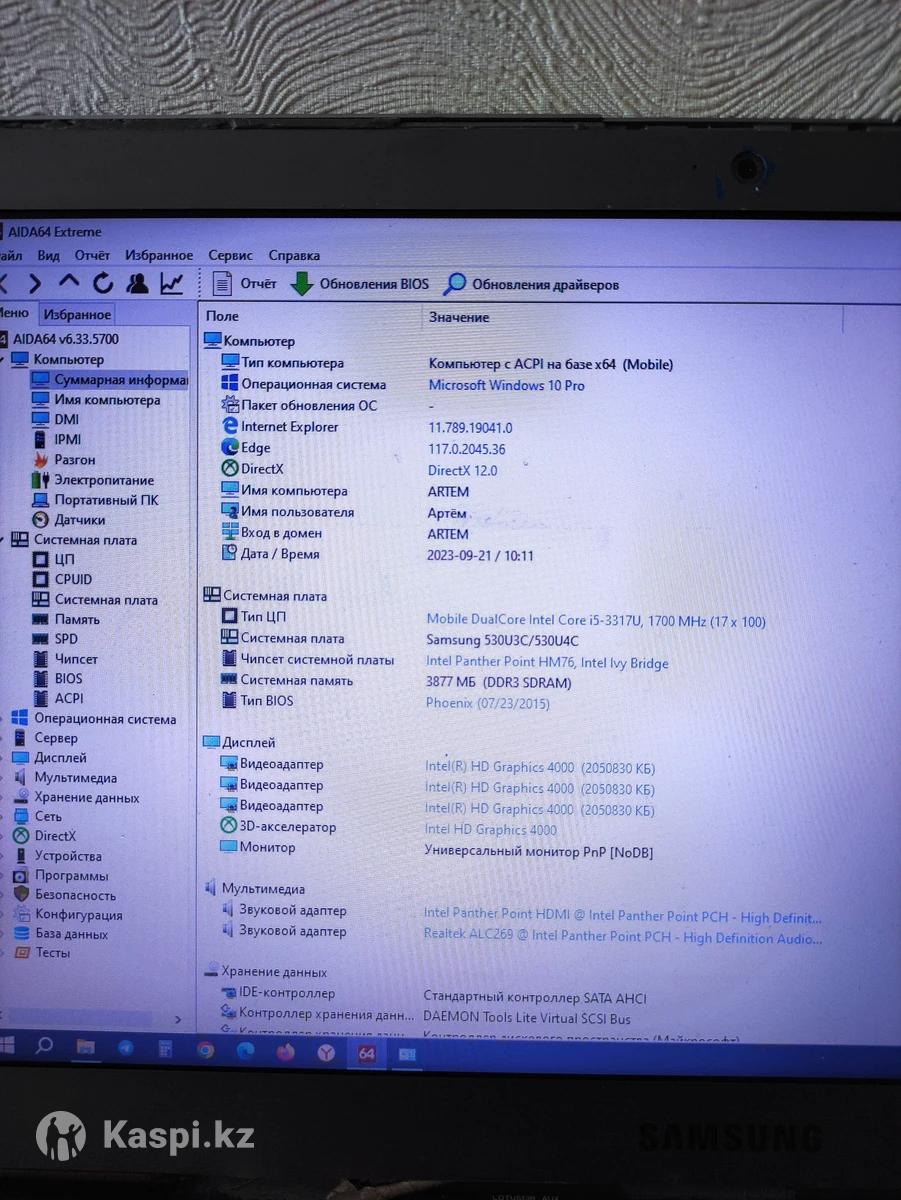This screenshot has width=901, height=1200.
Task: Select BIOS tree item in sidebar
Action: pos(58,679)
